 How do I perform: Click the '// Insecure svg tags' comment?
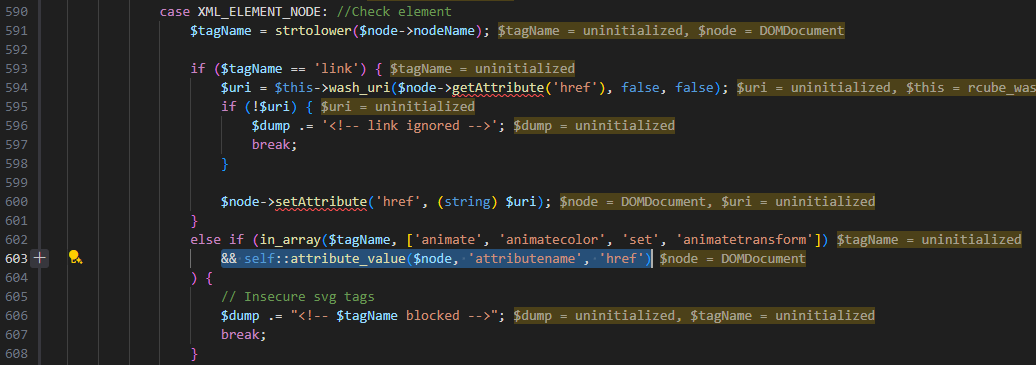tap(298, 297)
